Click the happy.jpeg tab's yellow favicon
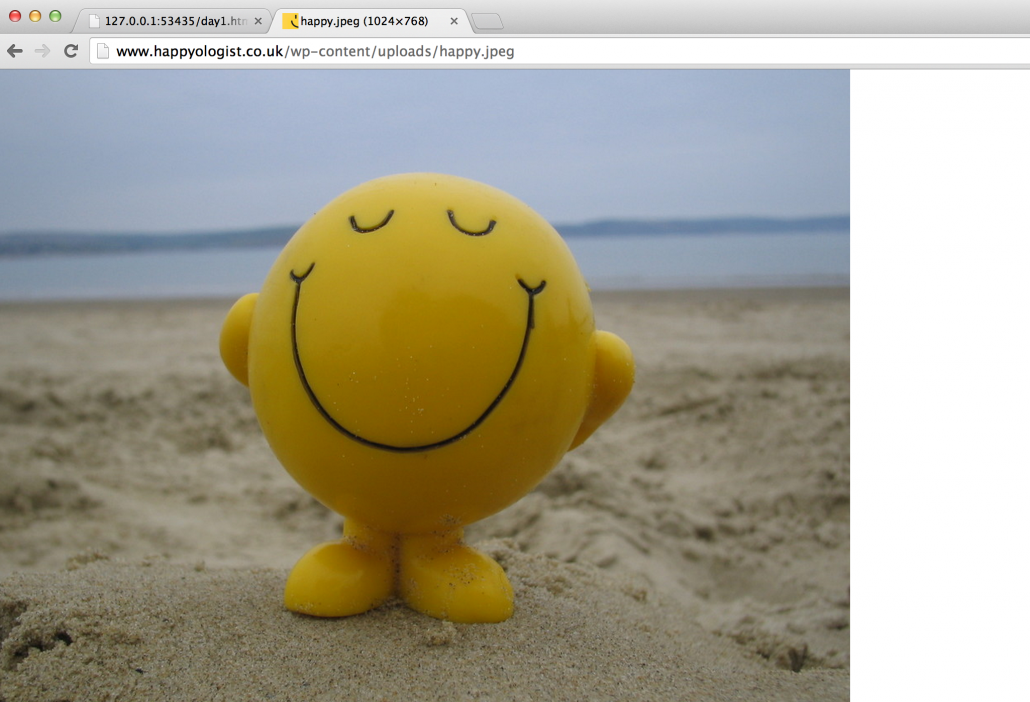 pos(290,21)
